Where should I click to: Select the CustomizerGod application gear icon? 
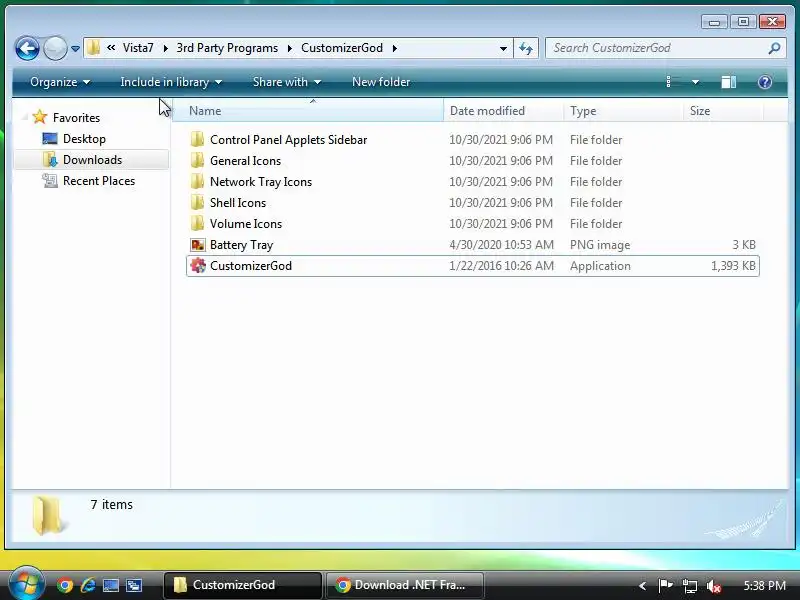point(198,266)
